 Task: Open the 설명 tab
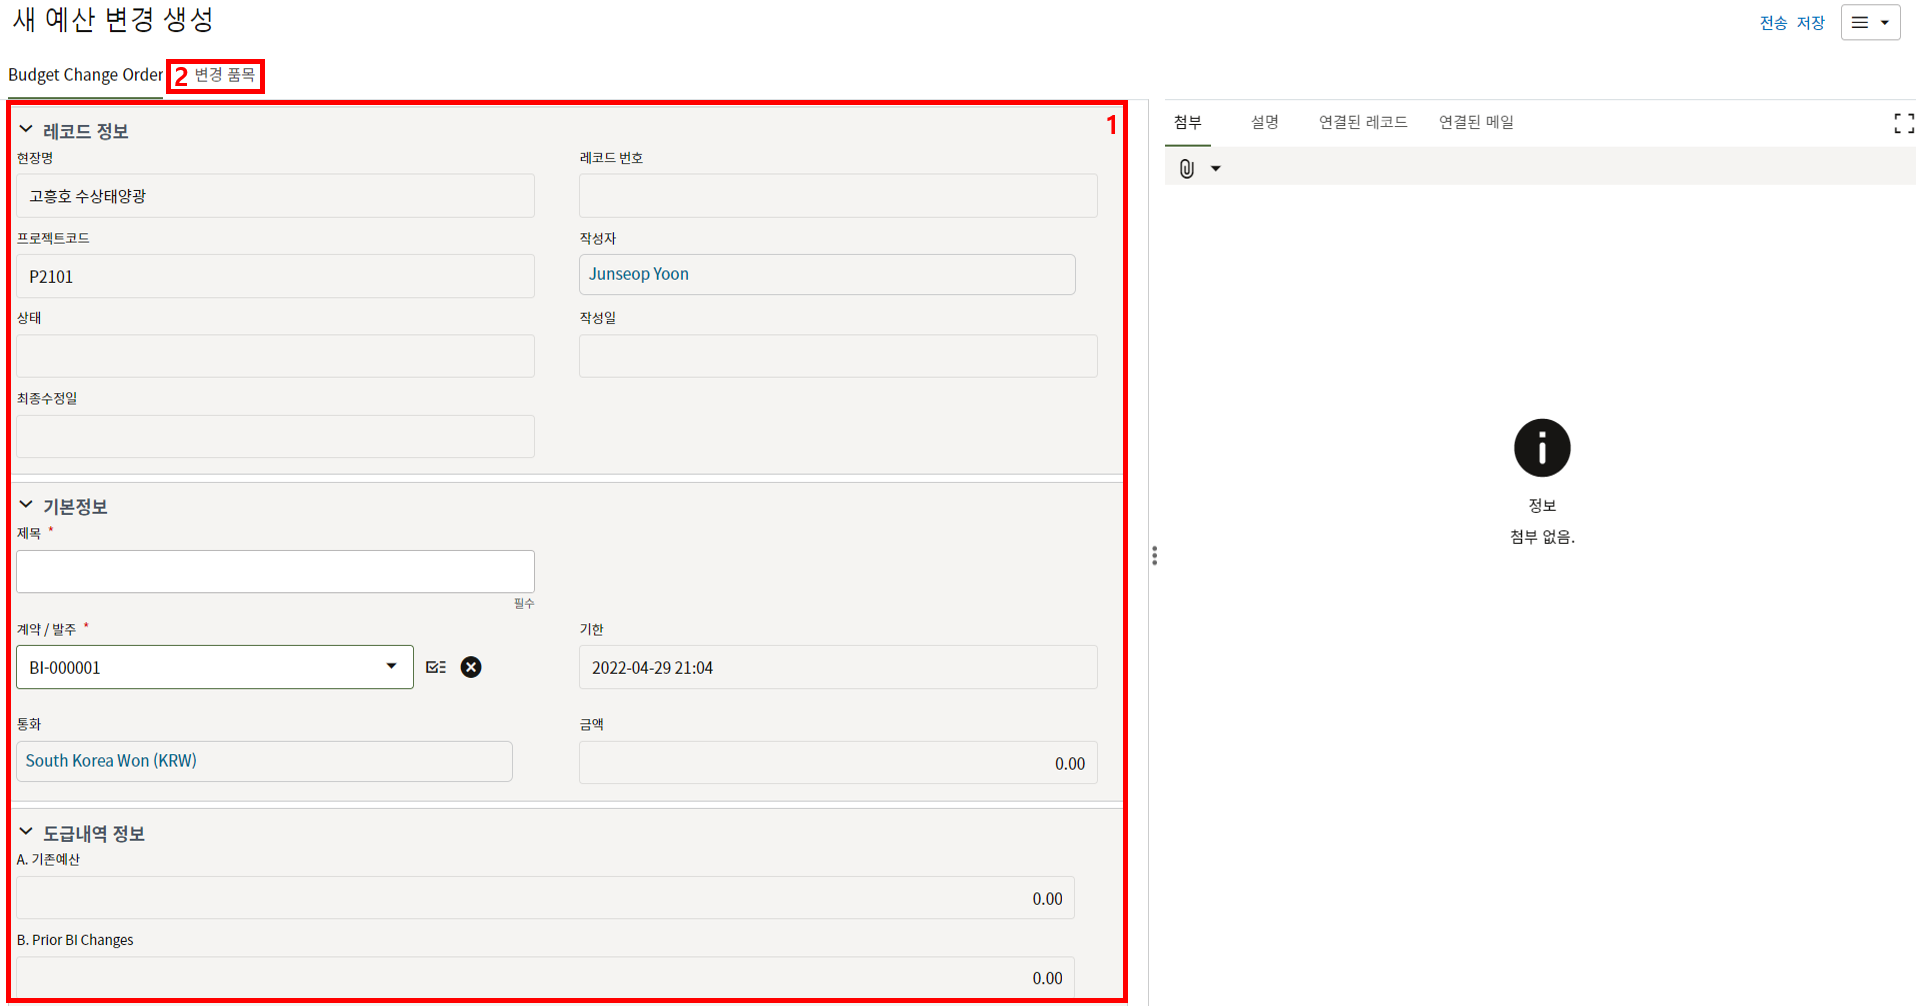(x=1264, y=122)
